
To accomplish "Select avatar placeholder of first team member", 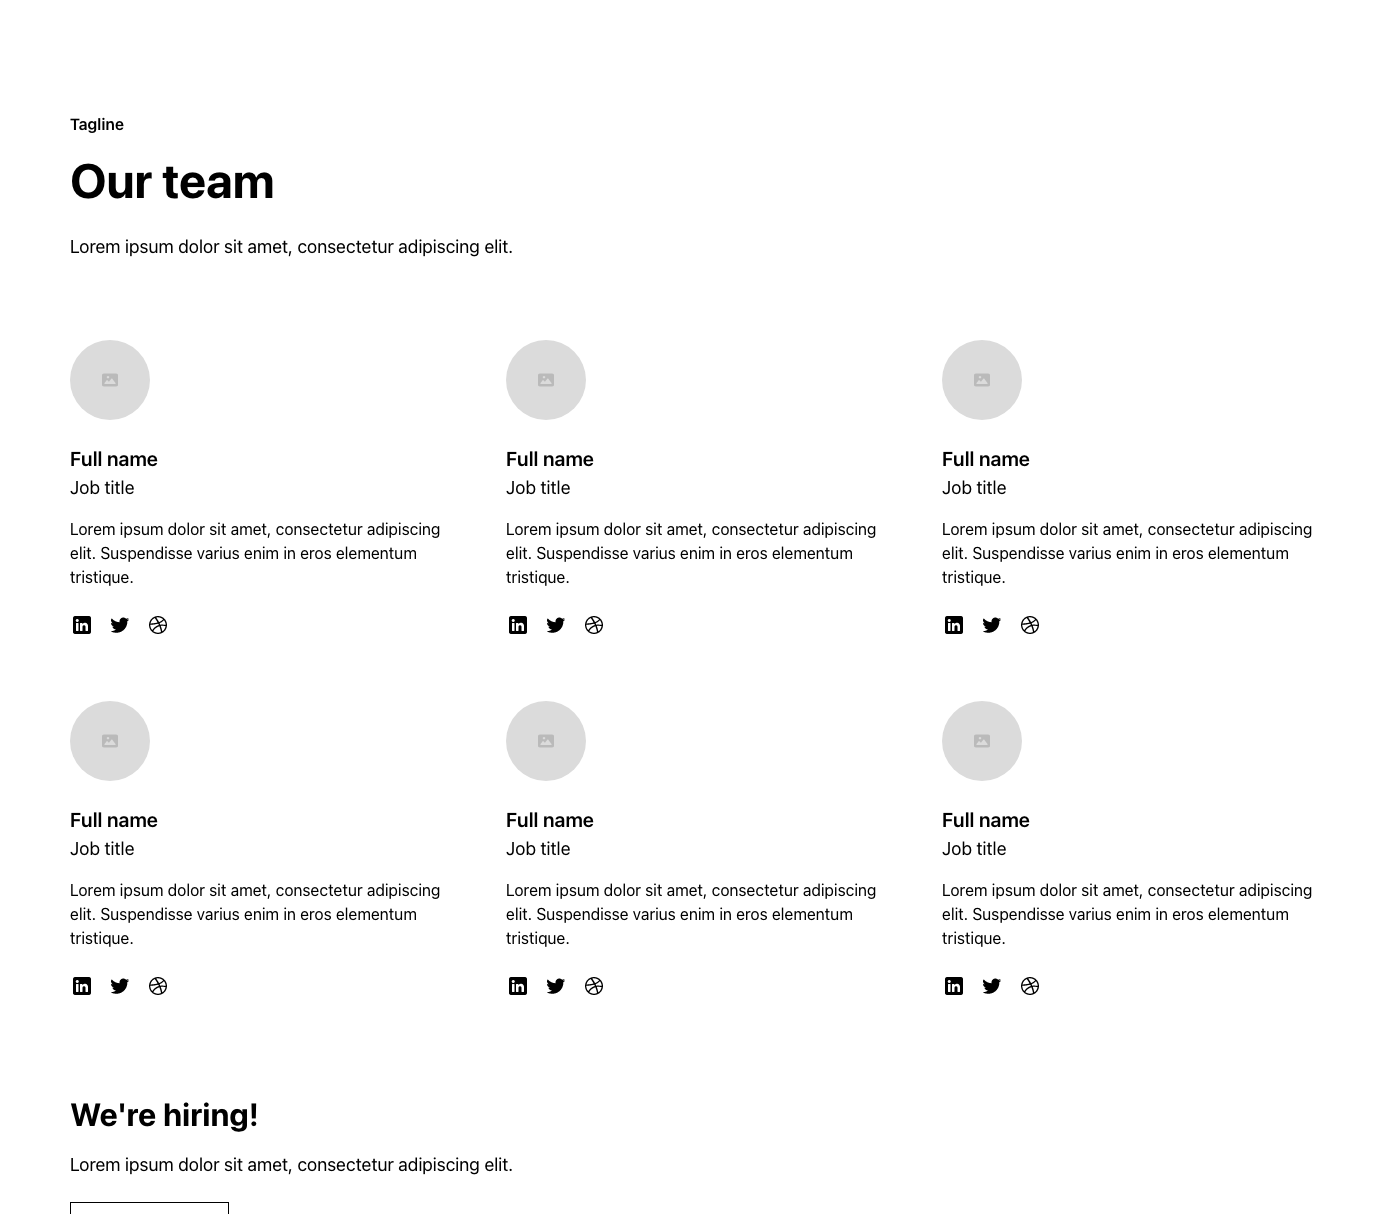I will tap(110, 380).
